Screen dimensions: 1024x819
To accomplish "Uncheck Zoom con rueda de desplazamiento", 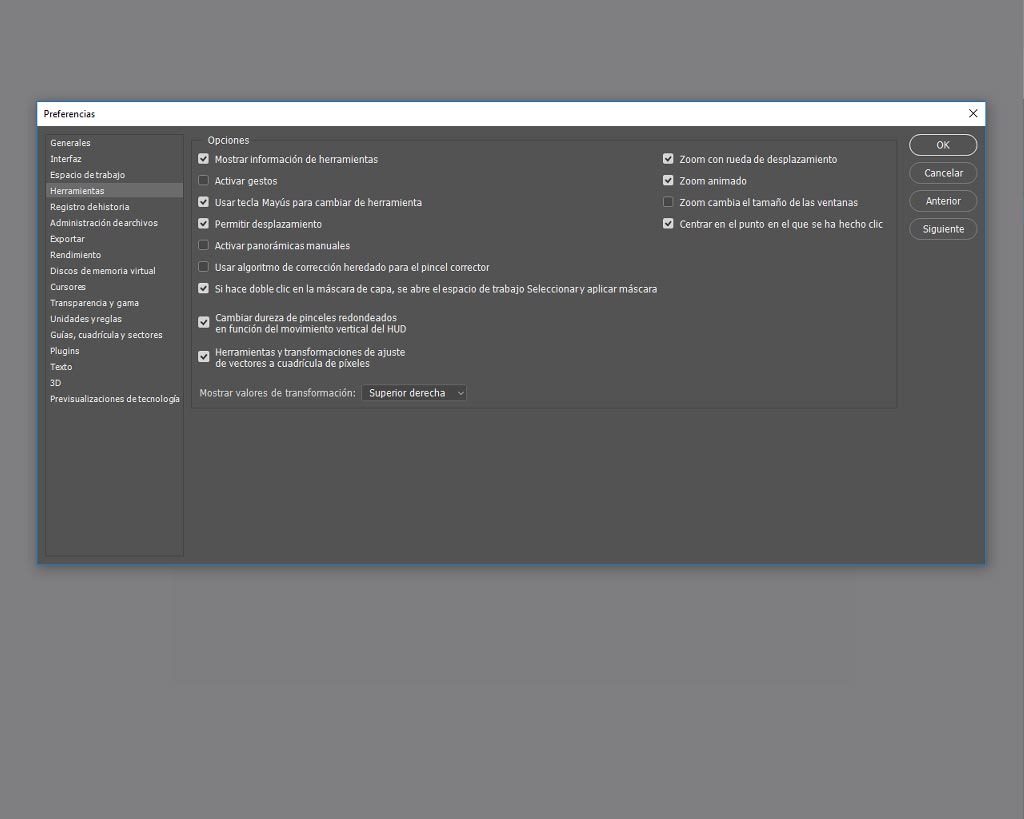I will coord(667,159).
